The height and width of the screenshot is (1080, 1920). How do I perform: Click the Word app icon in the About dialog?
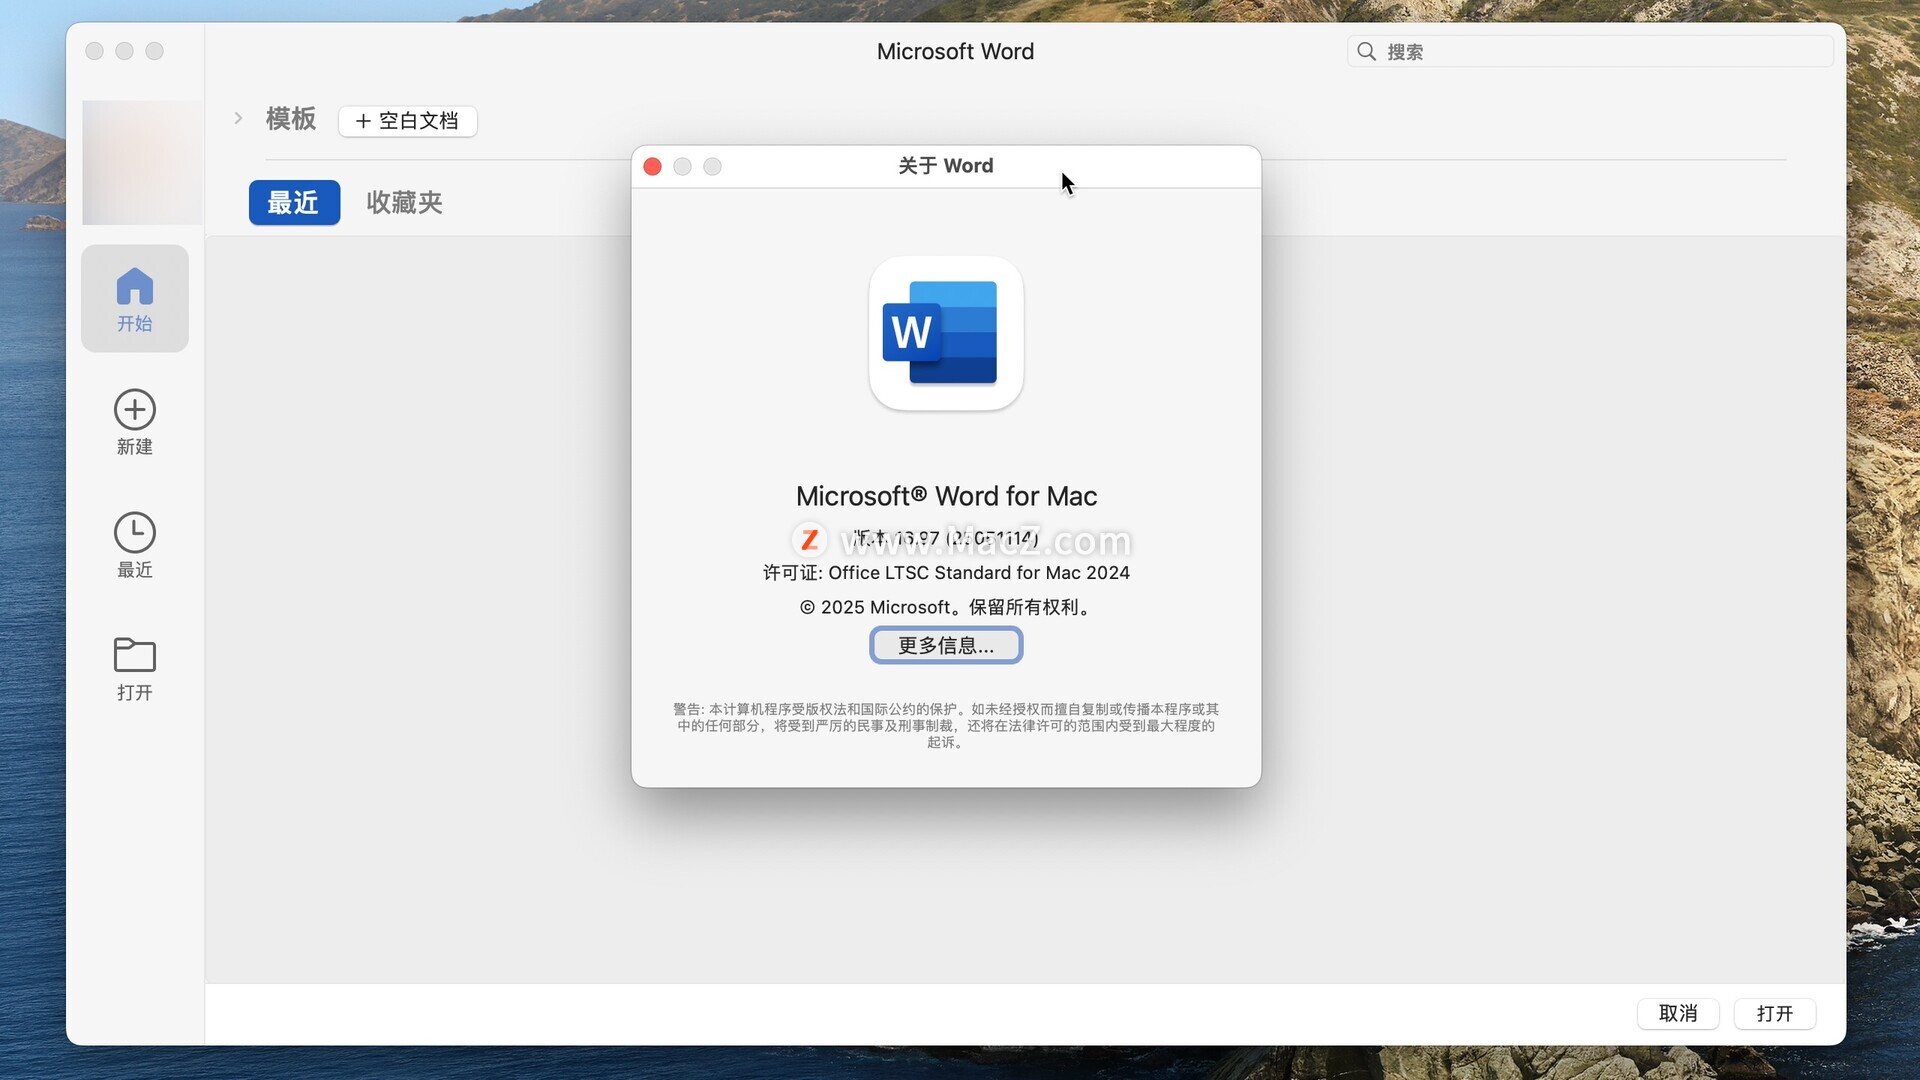point(946,333)
